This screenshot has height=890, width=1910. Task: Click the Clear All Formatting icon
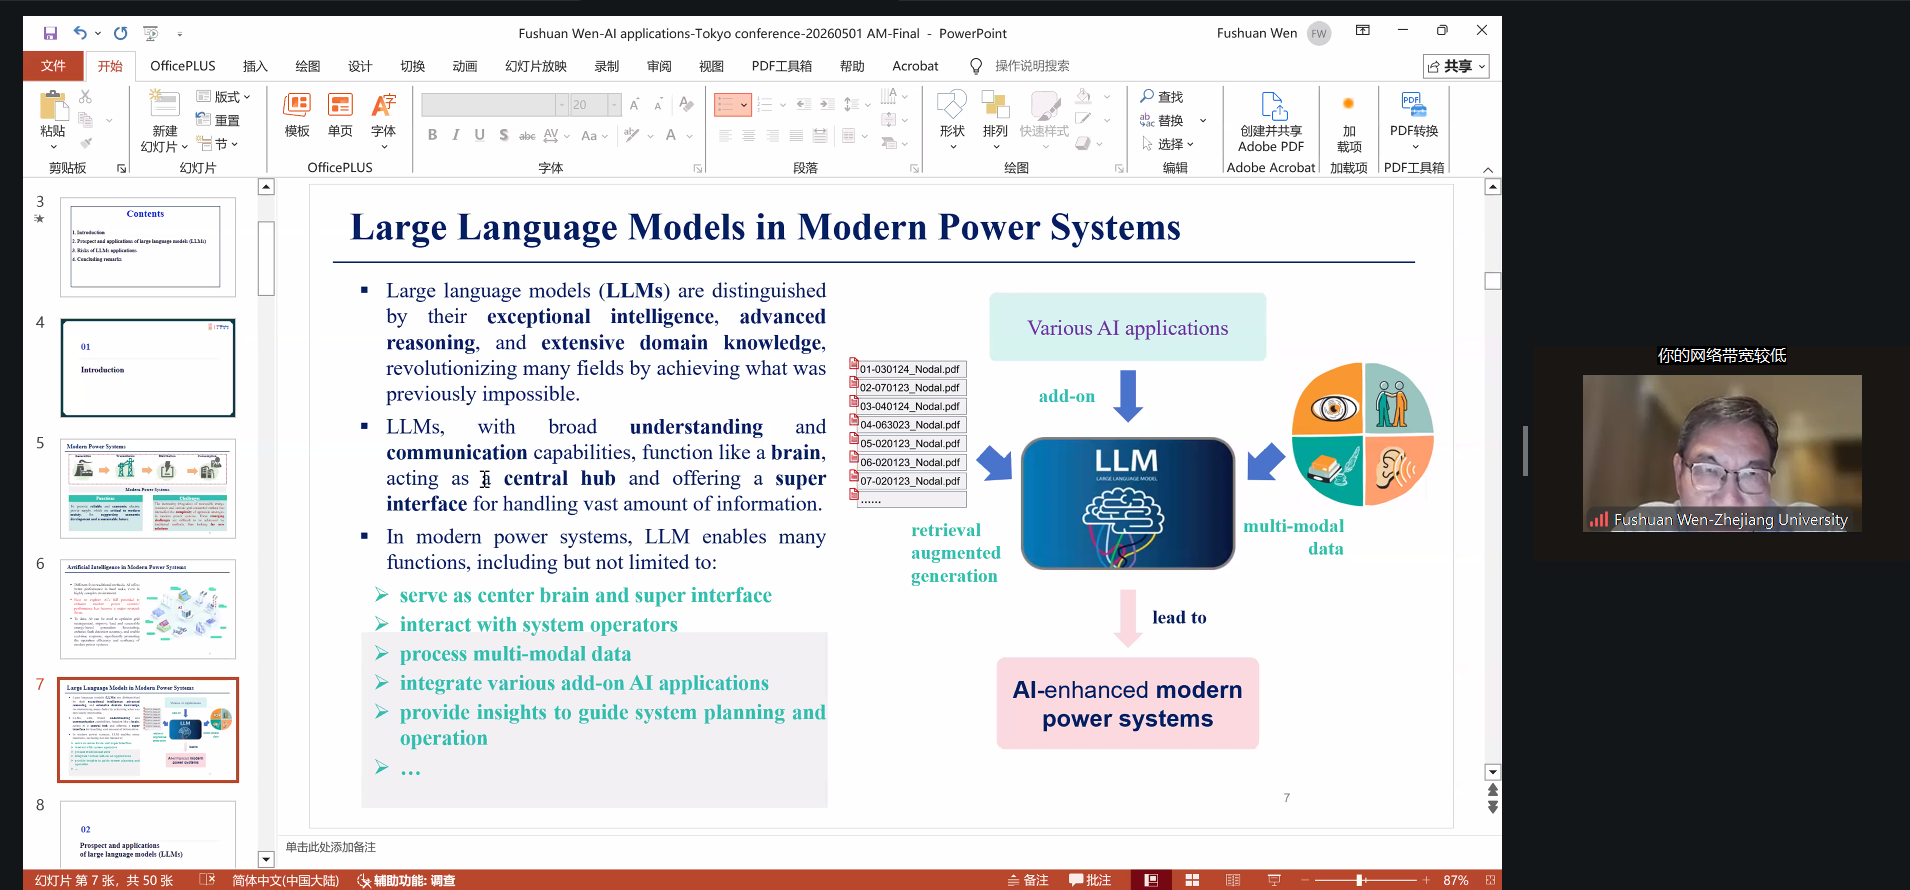coord(686,104)
